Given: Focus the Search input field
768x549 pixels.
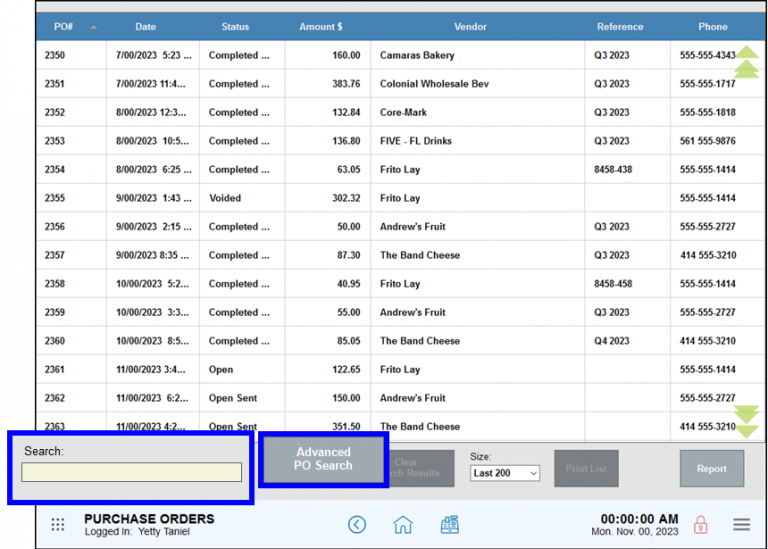Looking at the screenshot, I should (131, 472).
